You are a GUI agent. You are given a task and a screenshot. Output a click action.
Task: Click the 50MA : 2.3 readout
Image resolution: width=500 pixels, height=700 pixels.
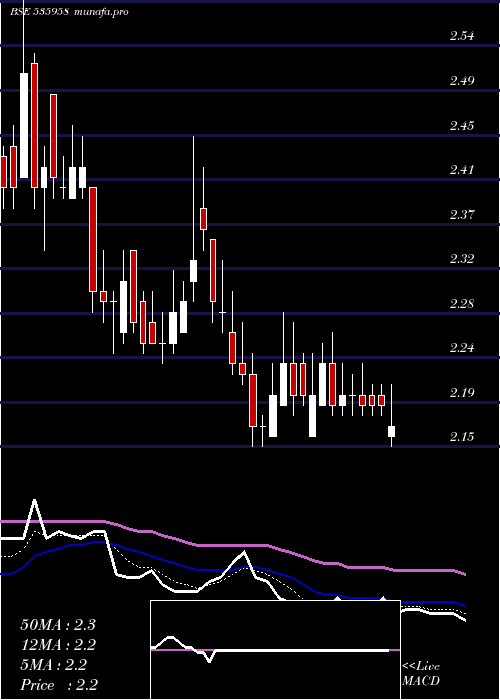(58, 625)
